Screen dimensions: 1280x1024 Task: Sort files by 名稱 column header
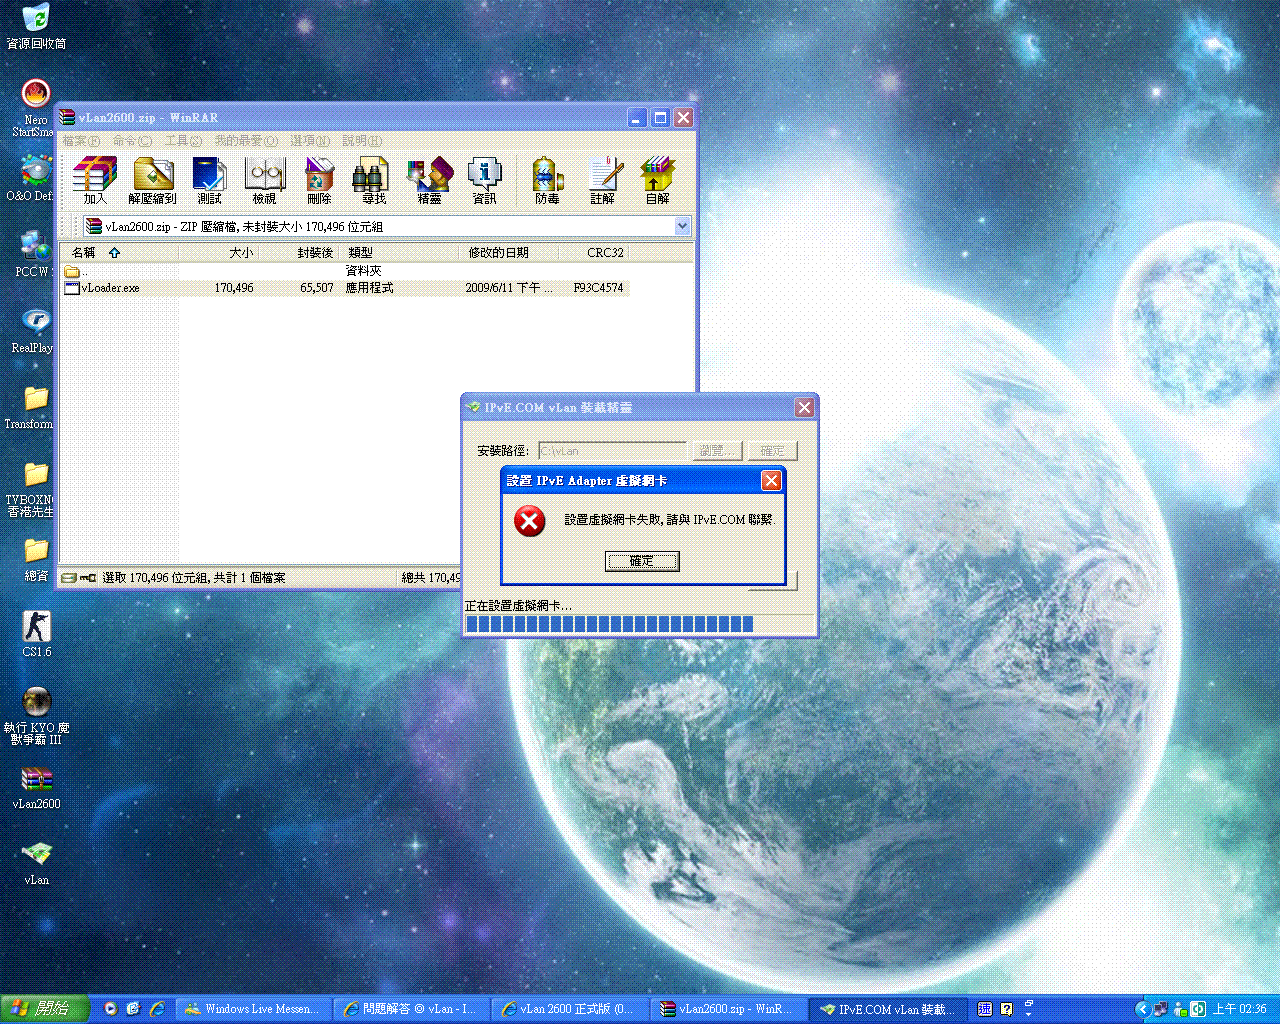tap(85, 253)
